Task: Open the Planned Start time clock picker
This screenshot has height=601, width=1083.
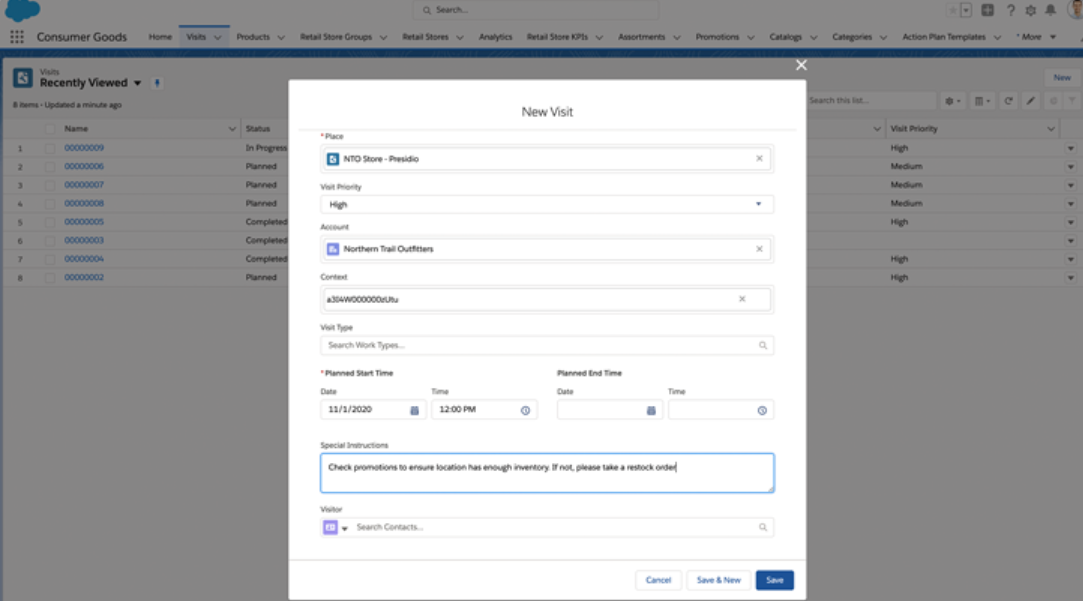Action: (525, 410)
